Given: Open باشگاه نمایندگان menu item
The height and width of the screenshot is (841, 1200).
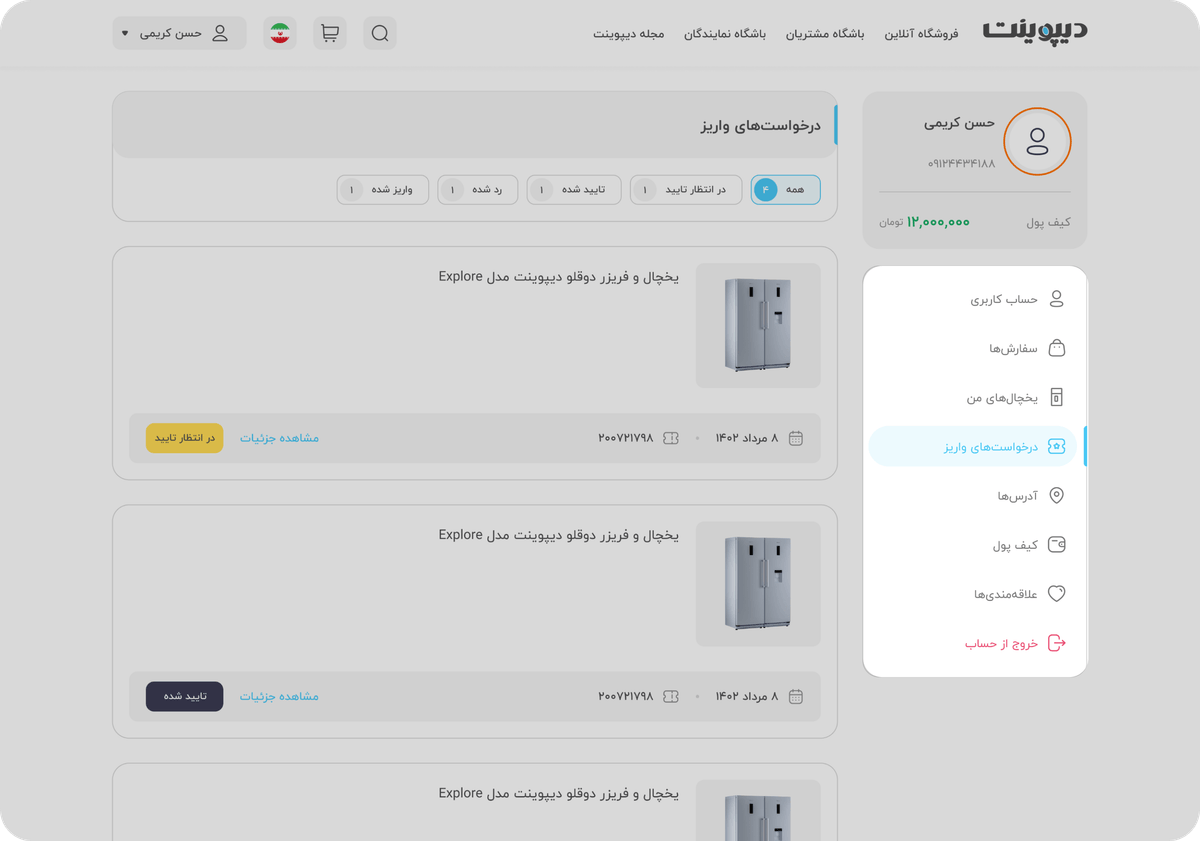Looking at the screenshot, I should [x=725, y=34].
